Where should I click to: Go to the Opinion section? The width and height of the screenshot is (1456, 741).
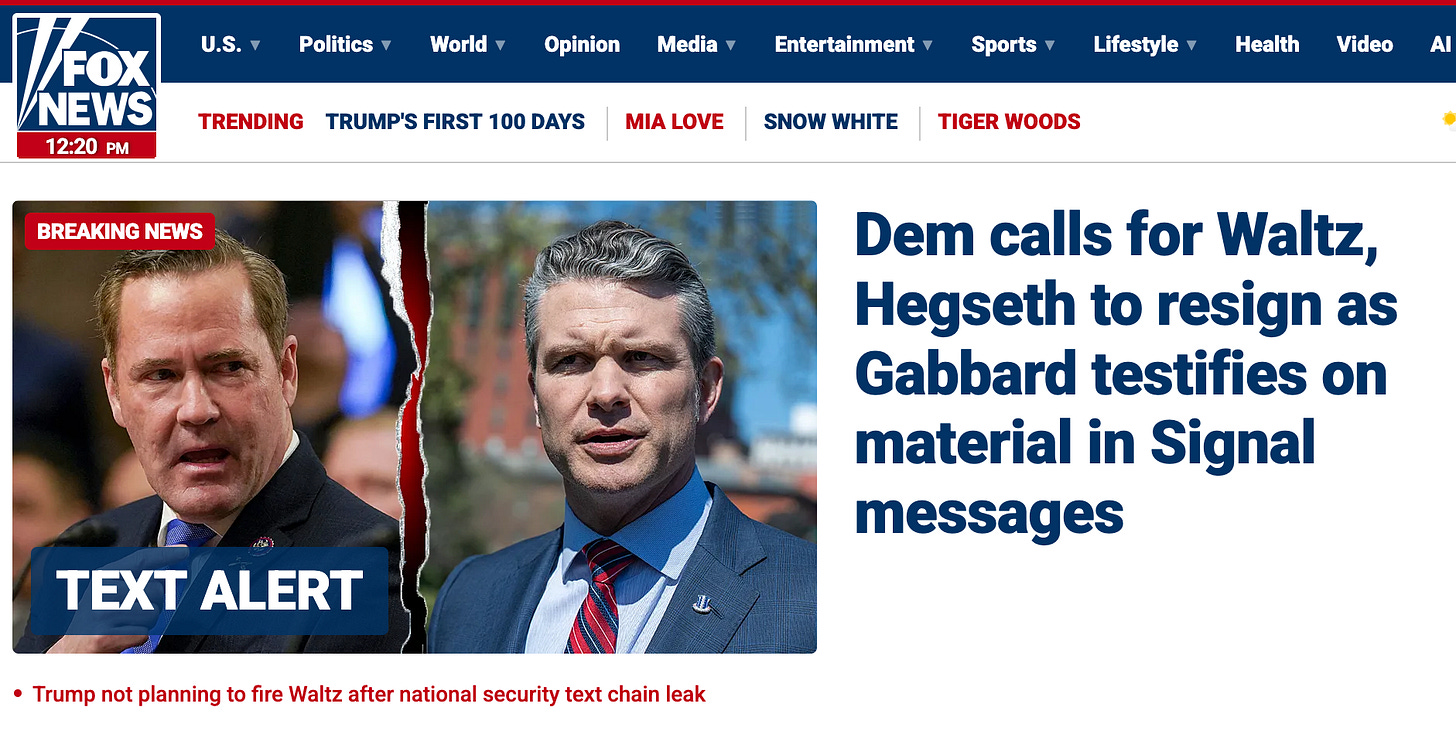click(582, 44)
